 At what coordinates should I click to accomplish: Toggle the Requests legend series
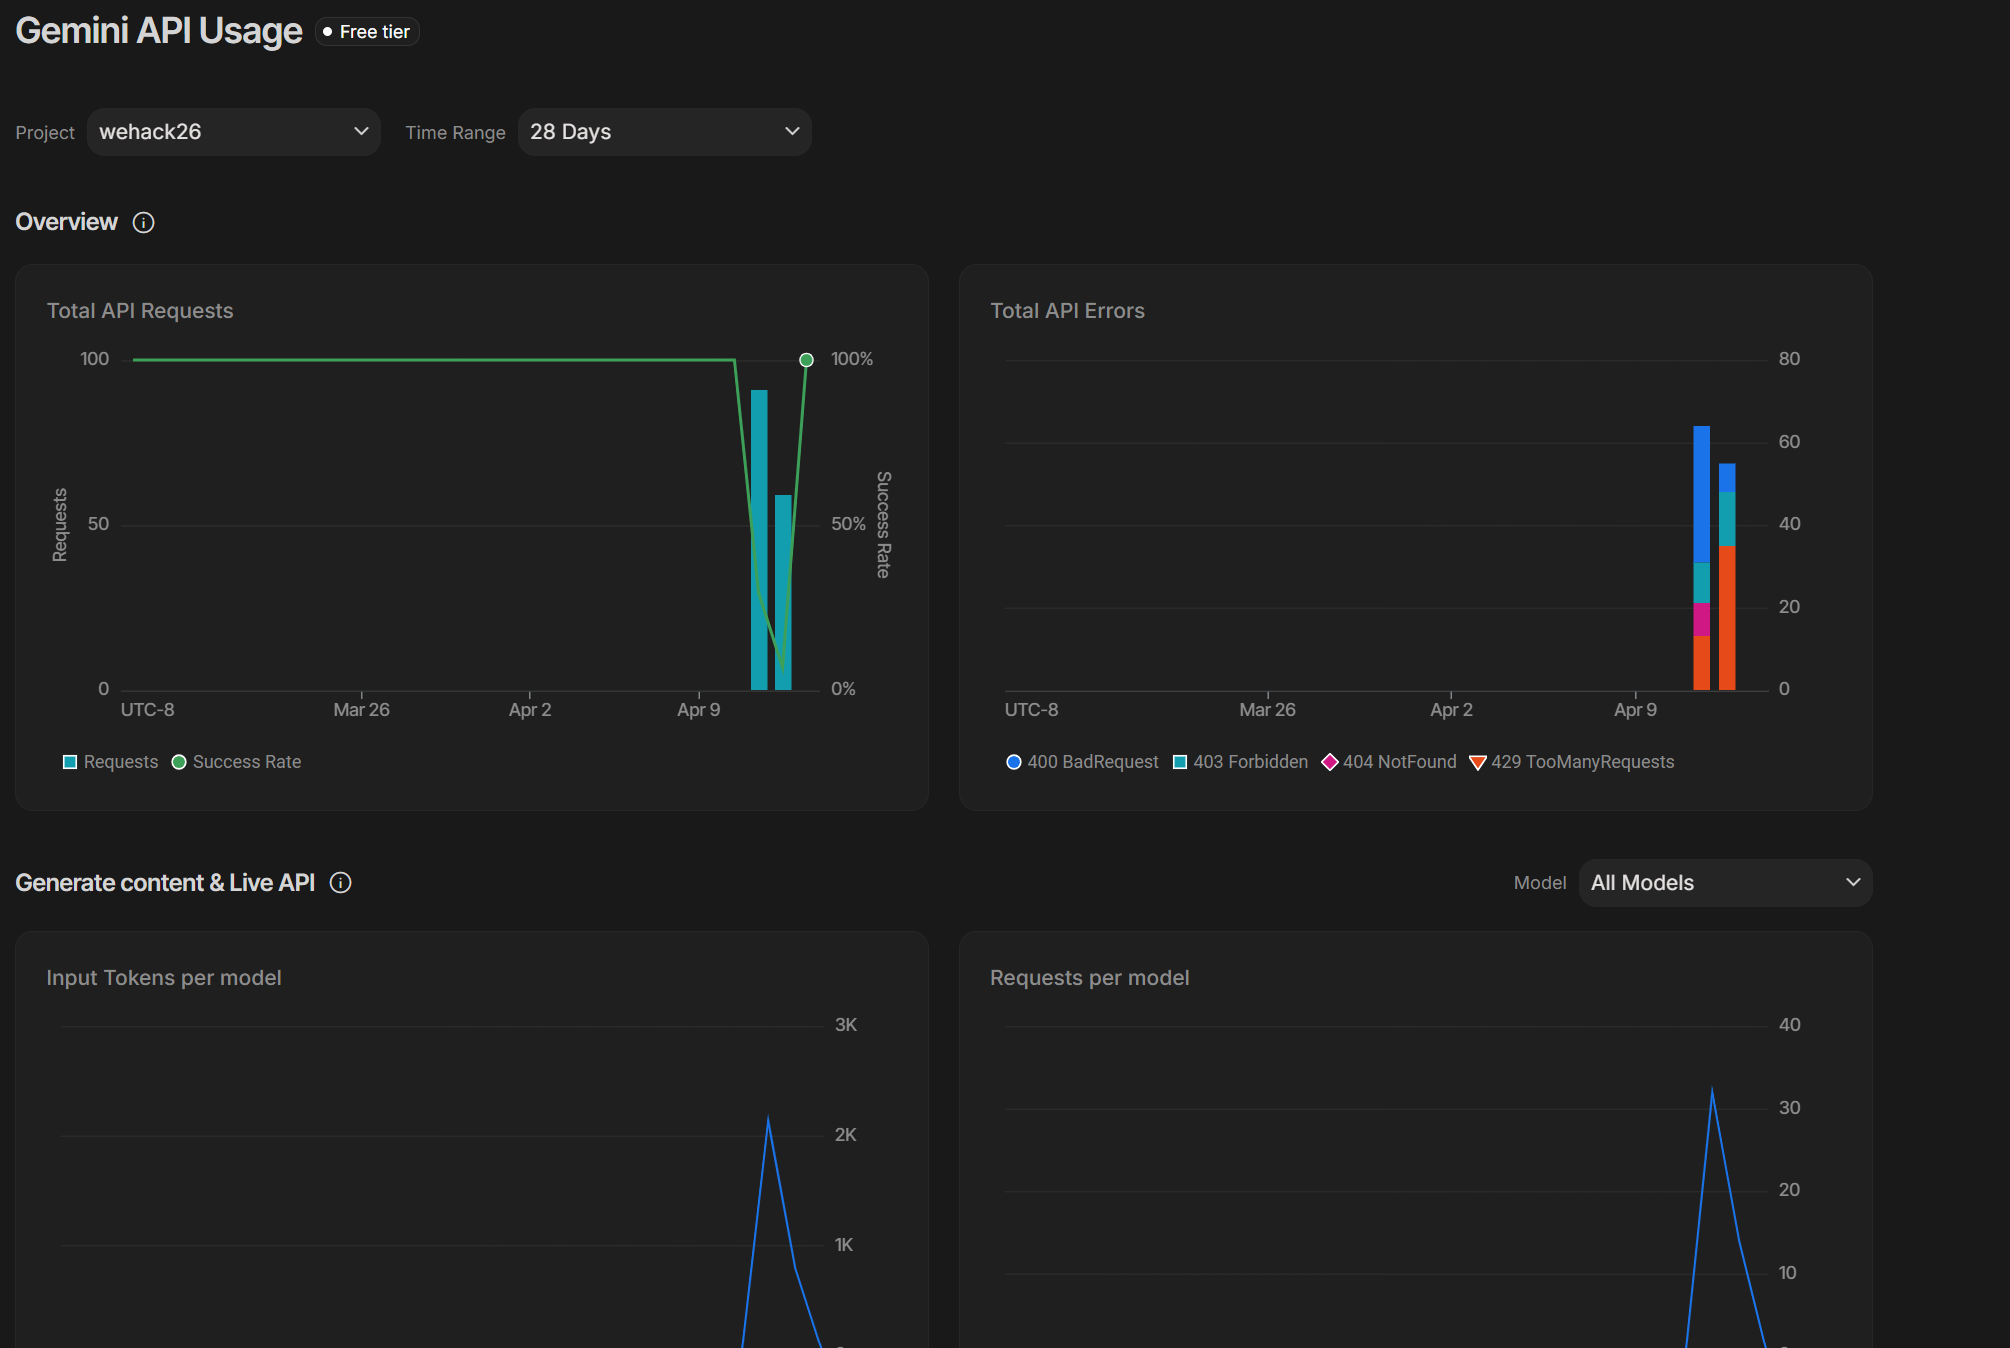point(110,762)
